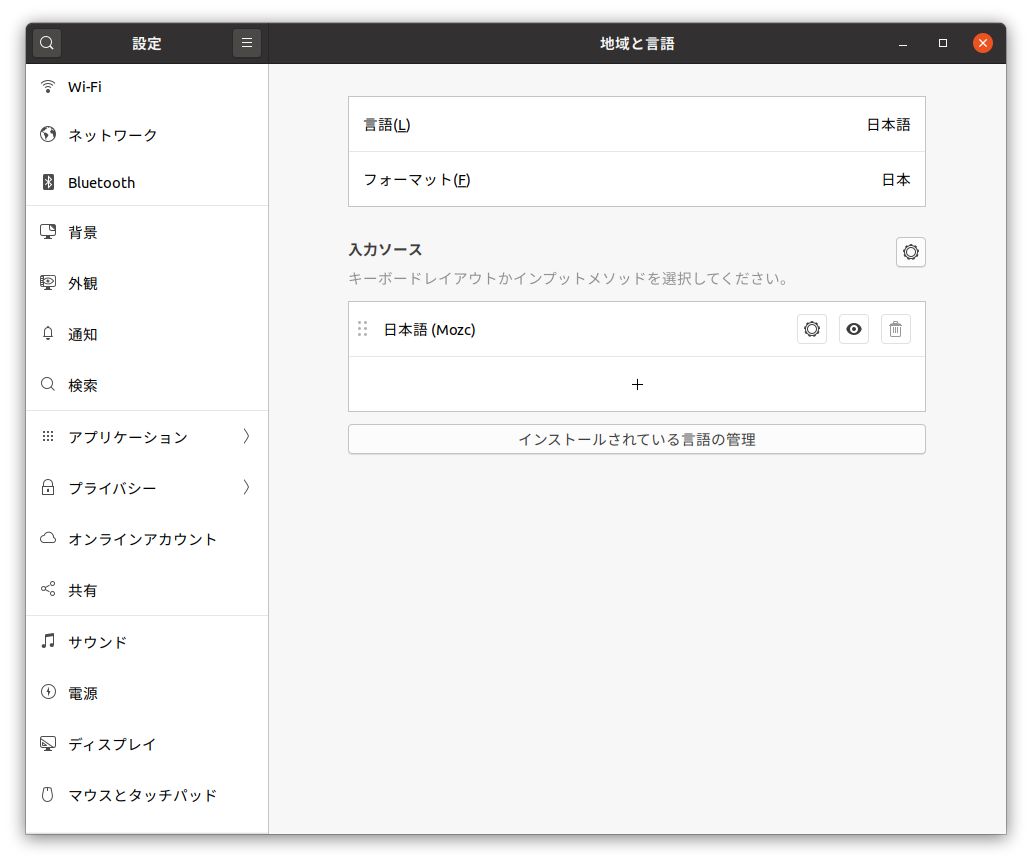Show keyboard layout preview with eye icon
Image resolution: width=1032 pixels, height=863 pixels.
[853, 329]
